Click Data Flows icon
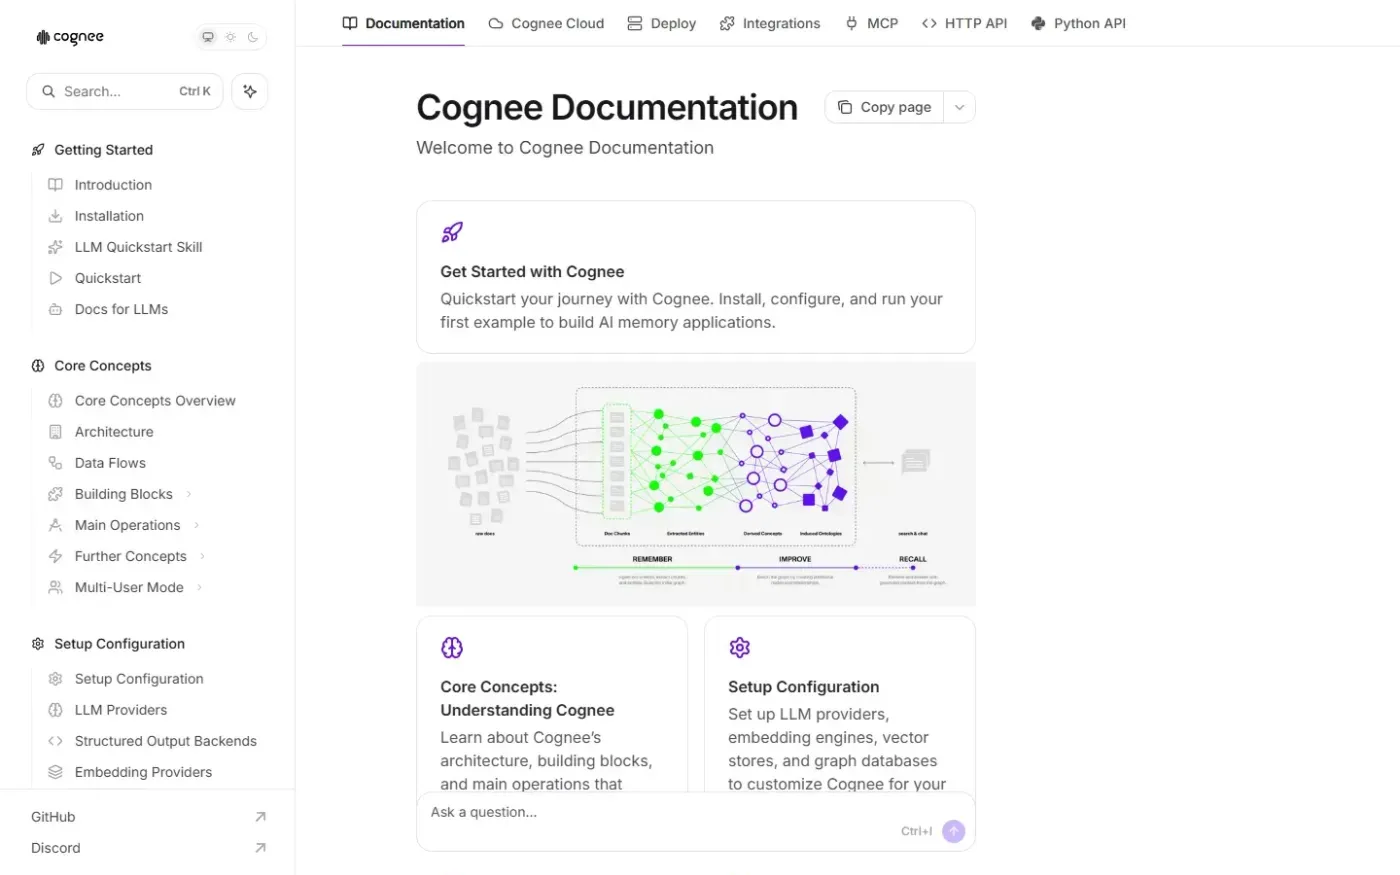Image resolution: width=1400 pixels, height=875 pixels. [x=56, y=463]
